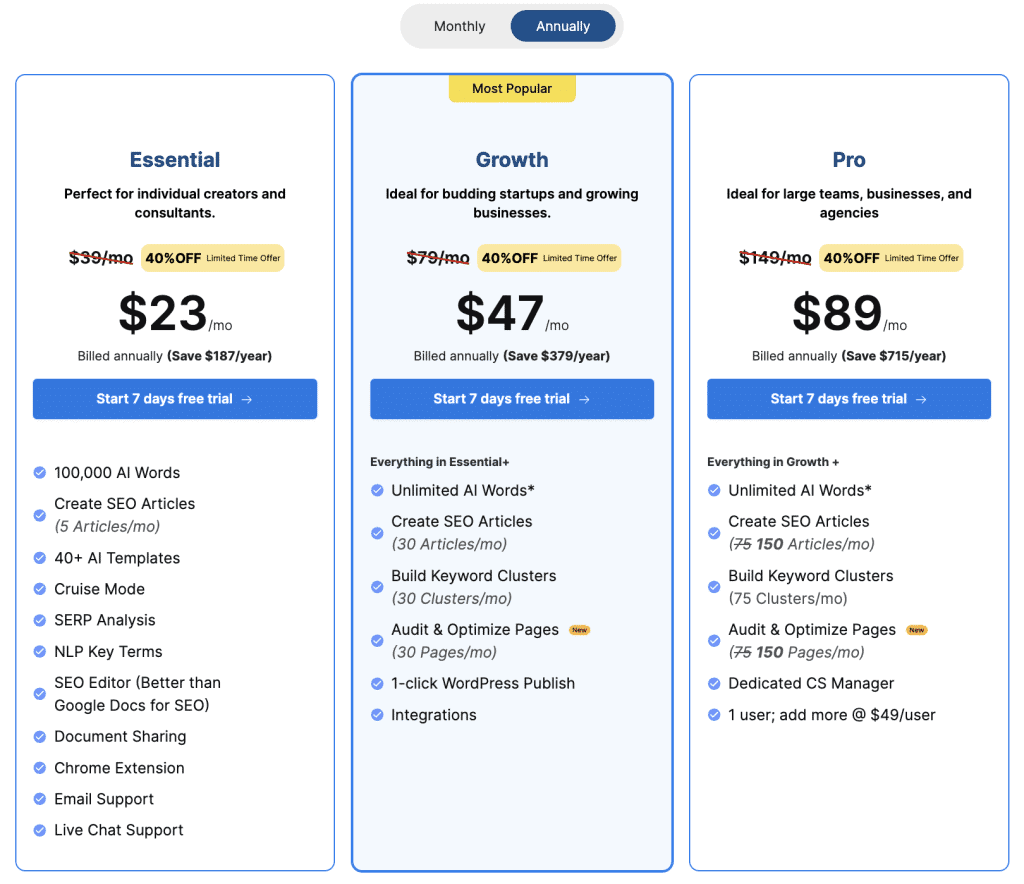Image resolution: width=1024 pixels, height=884 pixels.
Task: Click the check icon for Live Chat Support
Action: (40, 830)
